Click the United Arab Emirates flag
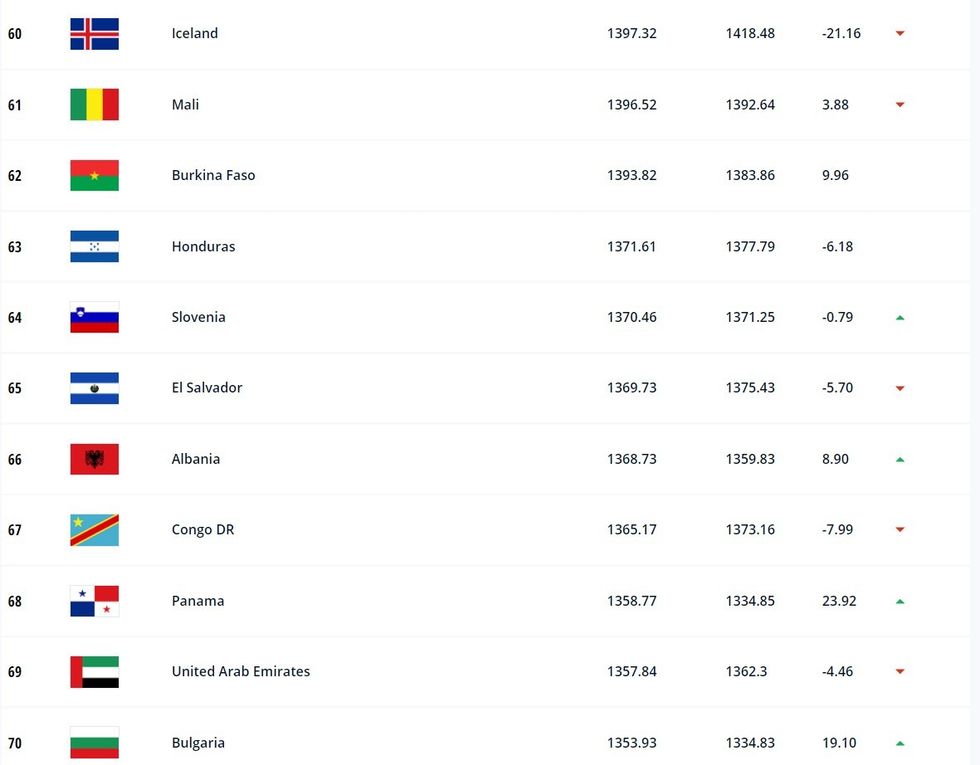 (94, 672)
